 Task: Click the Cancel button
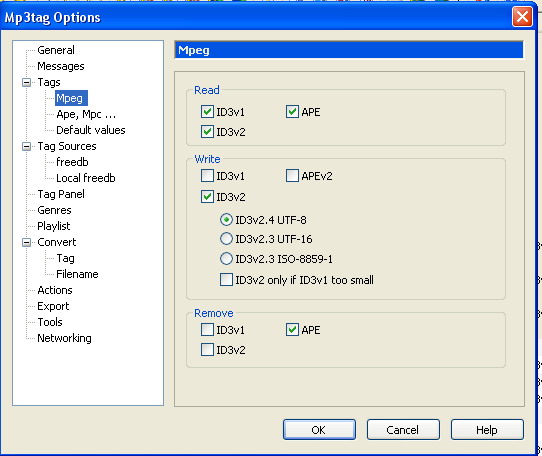(x=403, y=430)
